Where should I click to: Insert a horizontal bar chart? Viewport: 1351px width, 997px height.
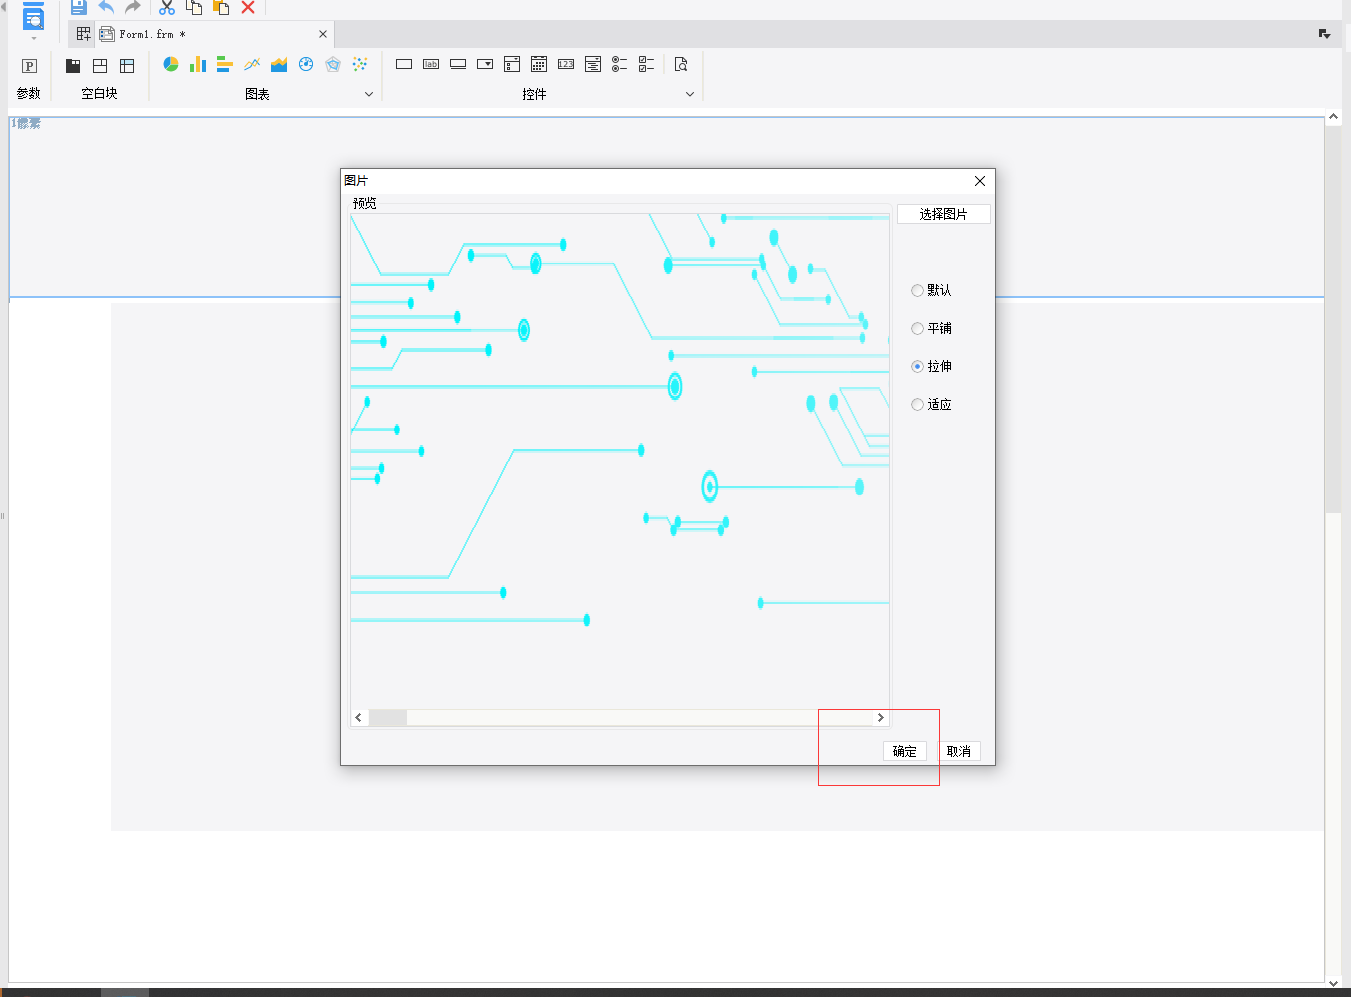225,64
